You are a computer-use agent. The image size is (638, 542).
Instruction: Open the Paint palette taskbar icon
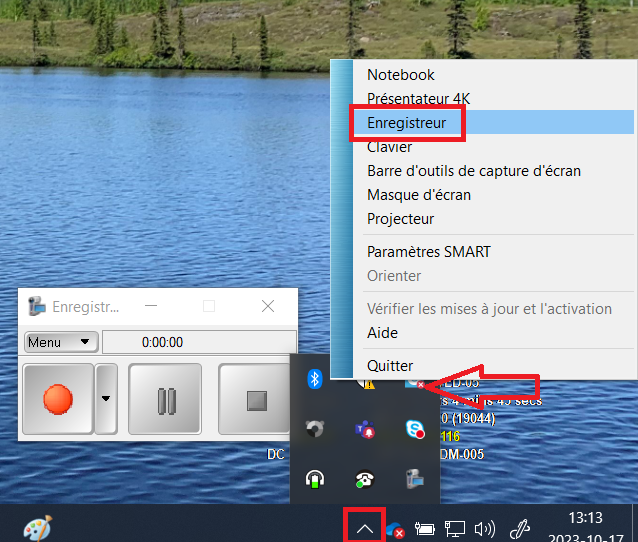(37, 527)
